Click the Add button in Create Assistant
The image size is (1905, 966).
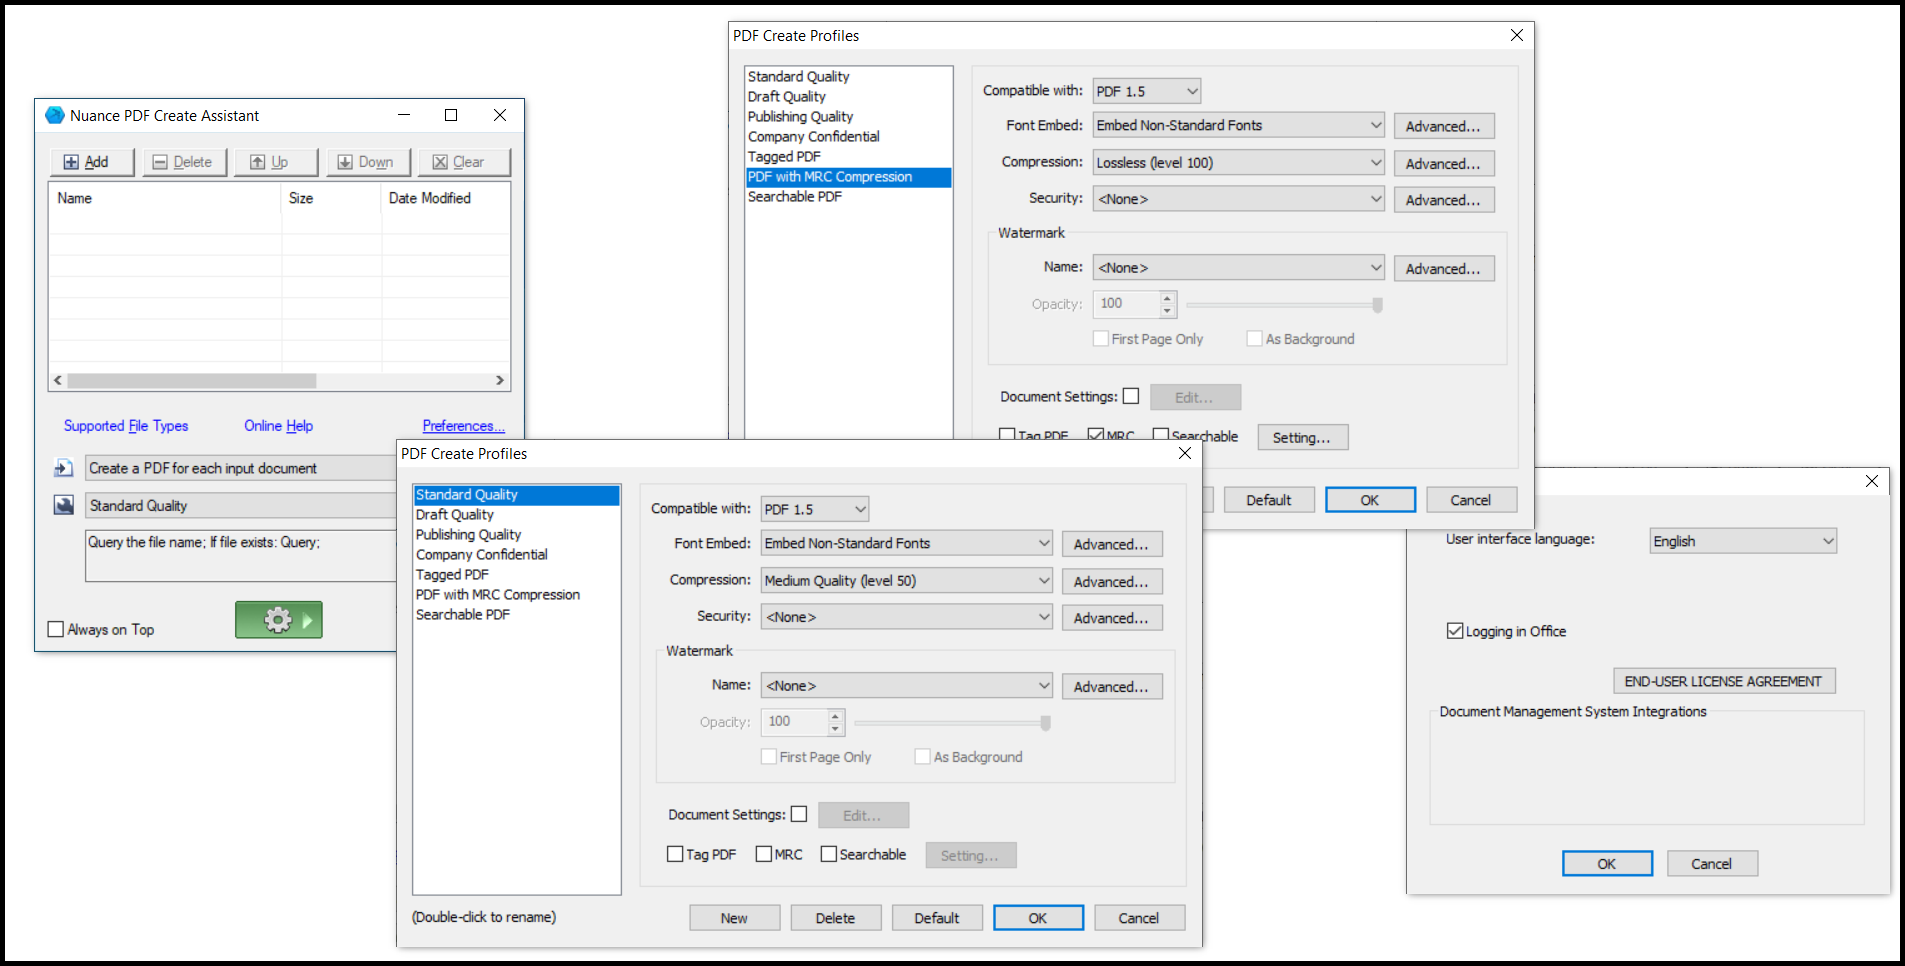coord(92,162)
